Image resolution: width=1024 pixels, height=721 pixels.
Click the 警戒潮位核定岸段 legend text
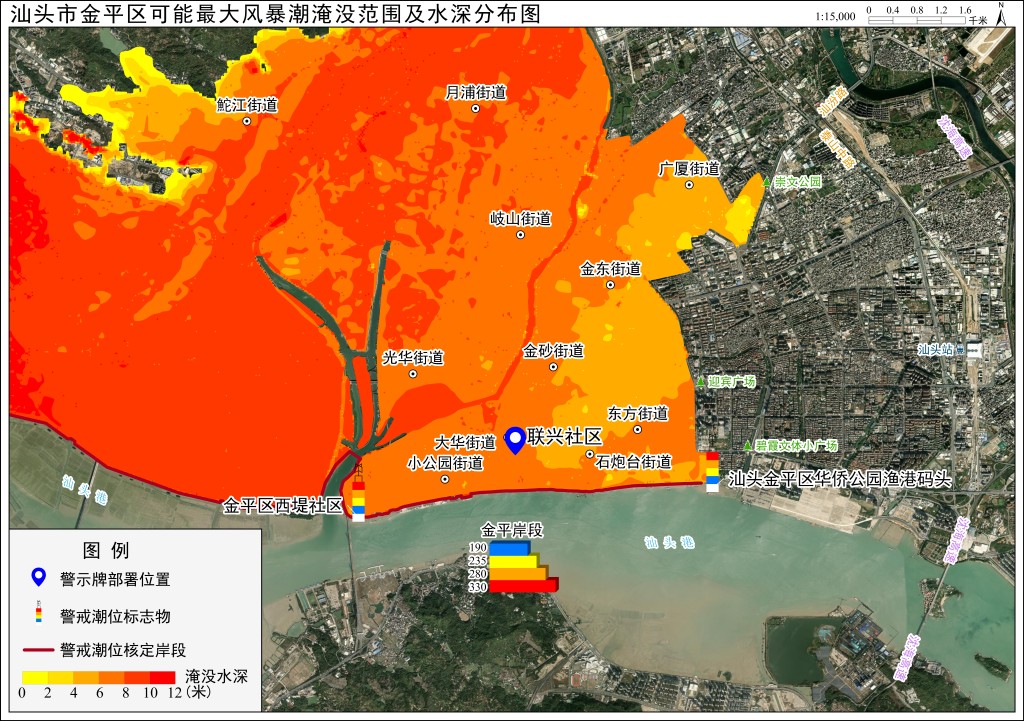123,650
